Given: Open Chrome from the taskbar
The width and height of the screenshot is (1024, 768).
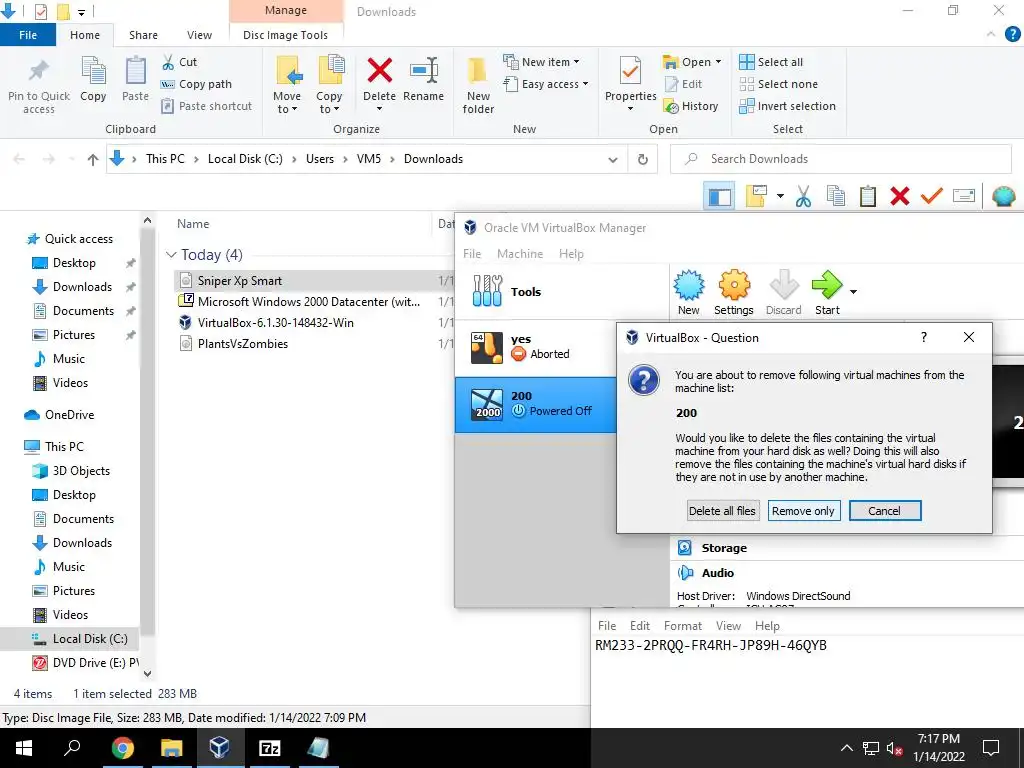Looking at the screenshot, I should pyautogui.click(x=122, y=748).
